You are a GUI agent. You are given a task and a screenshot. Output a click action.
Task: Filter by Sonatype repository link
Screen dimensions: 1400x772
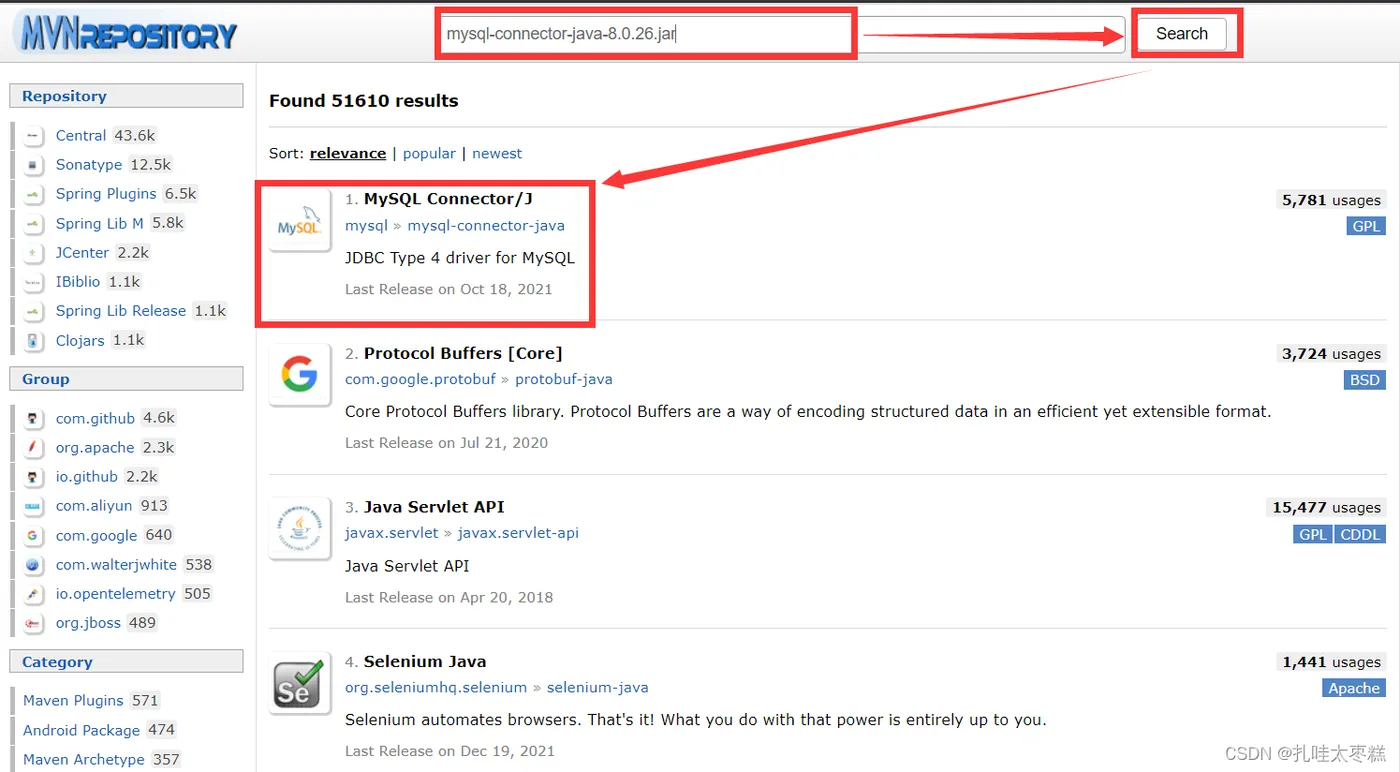89,165
